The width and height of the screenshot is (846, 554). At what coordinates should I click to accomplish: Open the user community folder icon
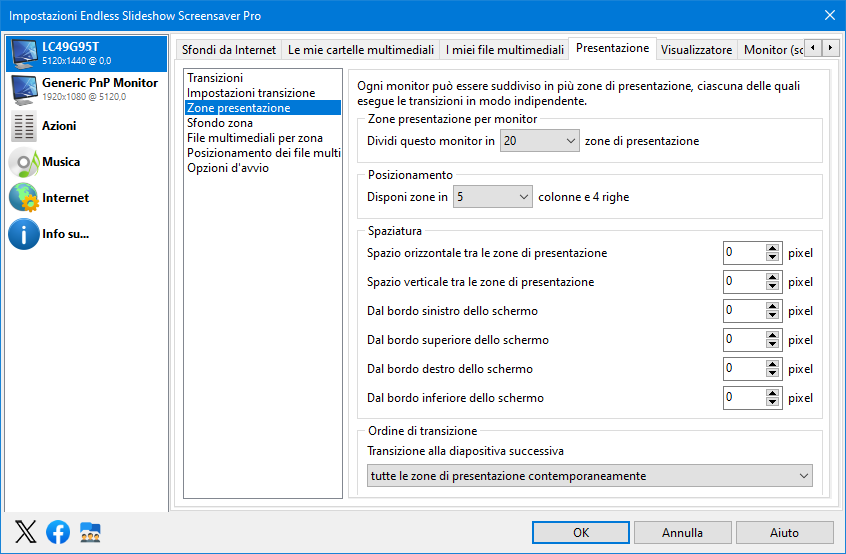pyautogui.click(x=90, y=532)
